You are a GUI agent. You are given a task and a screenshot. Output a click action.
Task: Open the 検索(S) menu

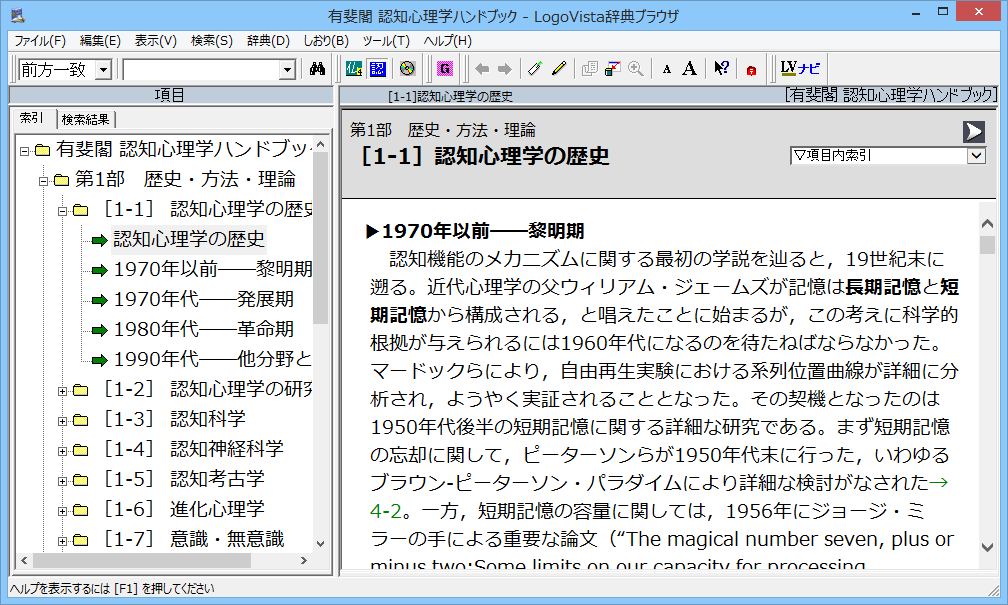coord(211,41)
